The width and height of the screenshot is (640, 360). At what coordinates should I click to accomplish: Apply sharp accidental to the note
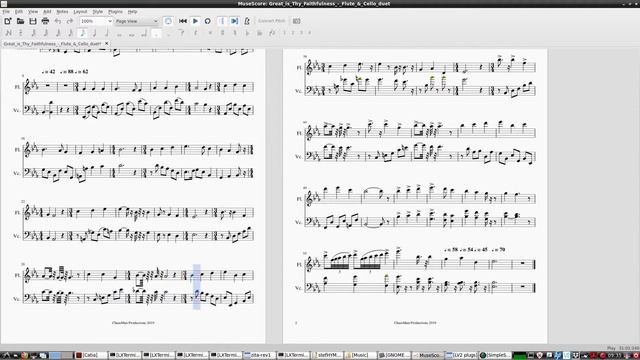[x=222, y=33]
